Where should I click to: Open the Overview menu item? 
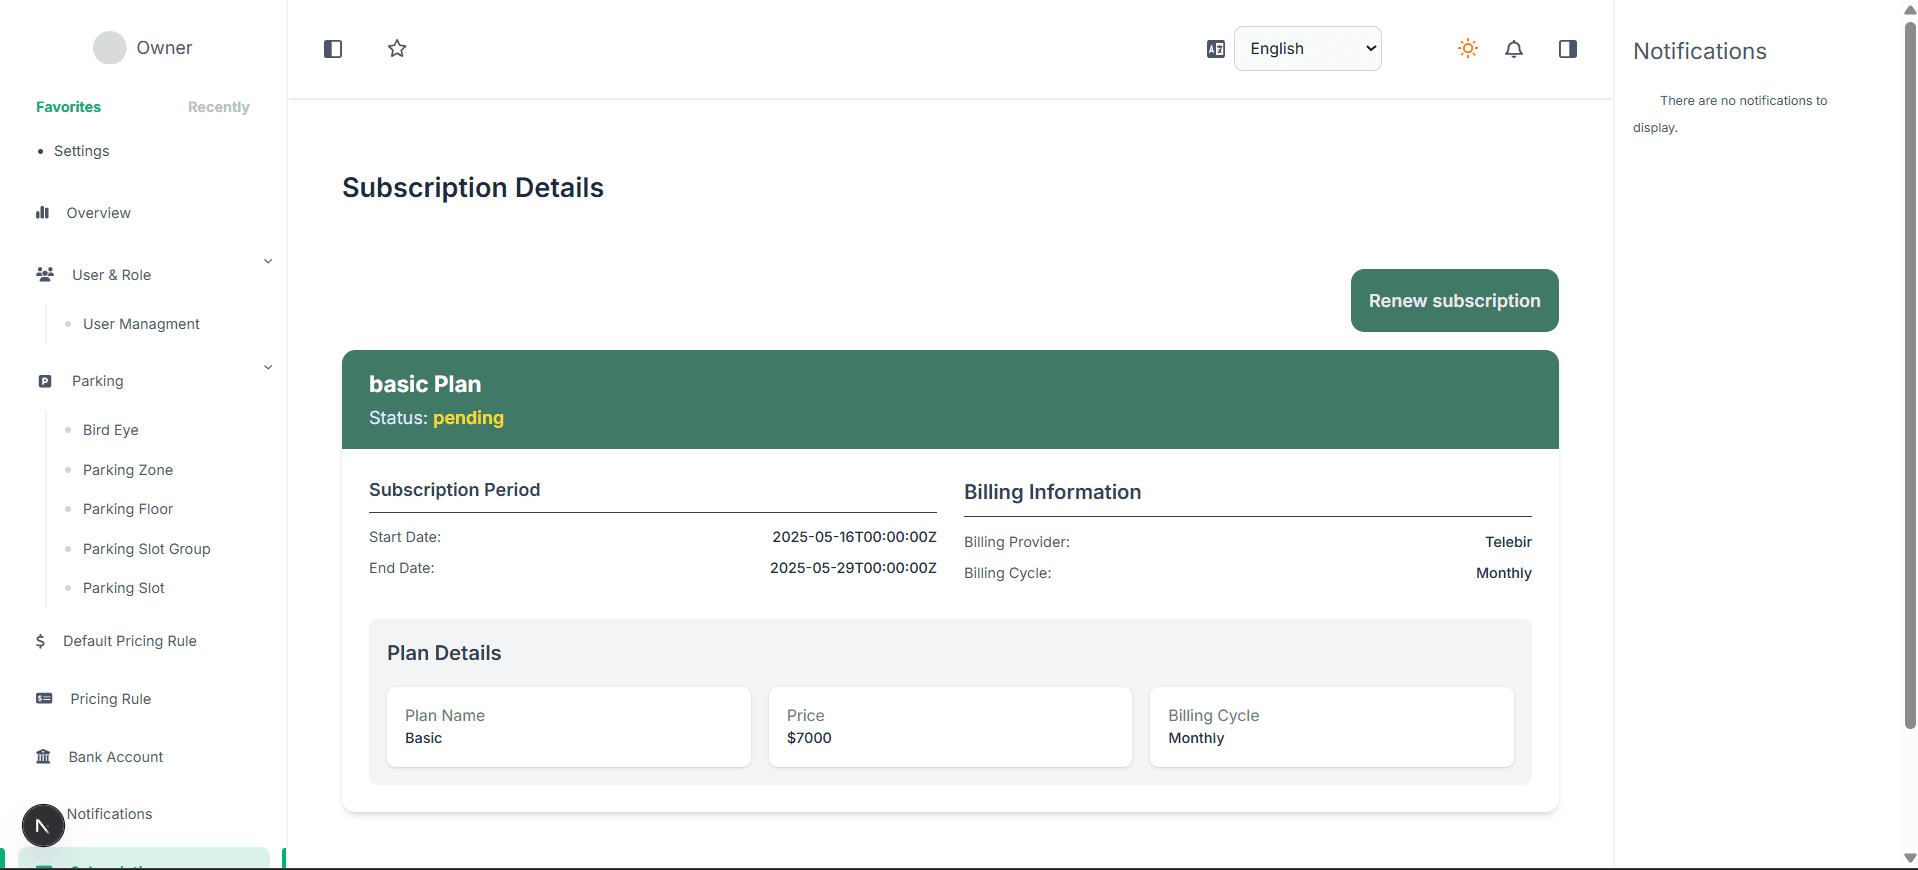tap(98, 213)
